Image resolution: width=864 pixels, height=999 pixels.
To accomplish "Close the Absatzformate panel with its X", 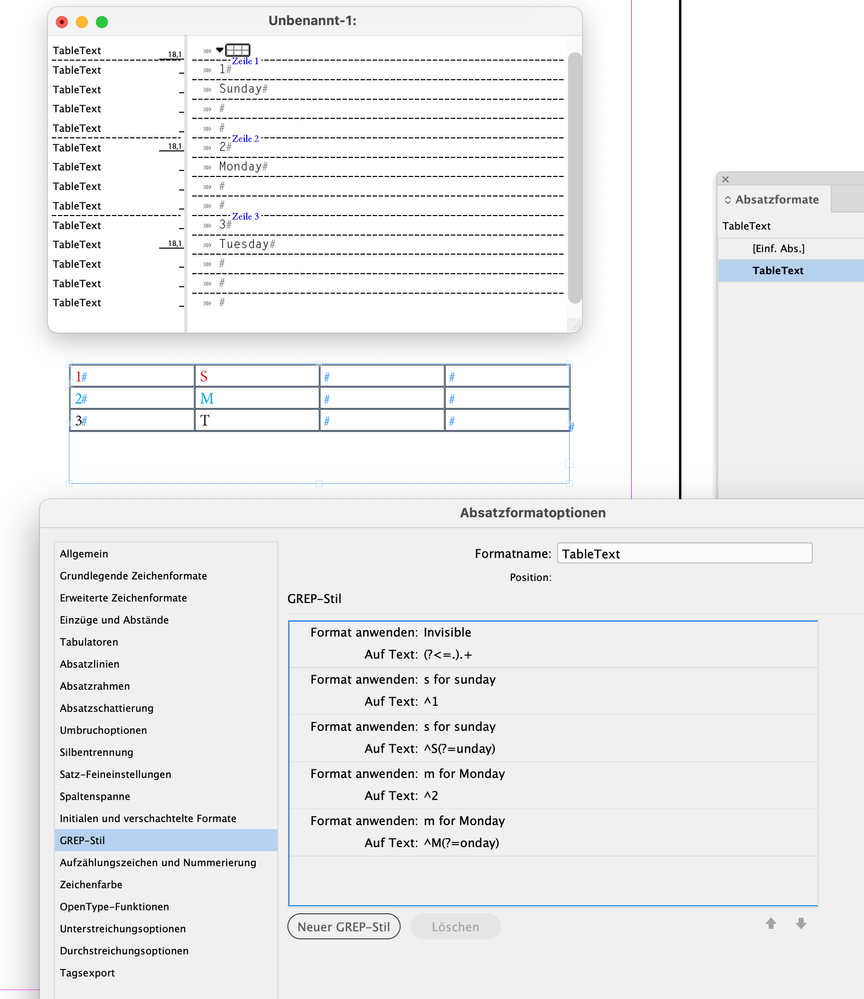I will click(725, 179).
